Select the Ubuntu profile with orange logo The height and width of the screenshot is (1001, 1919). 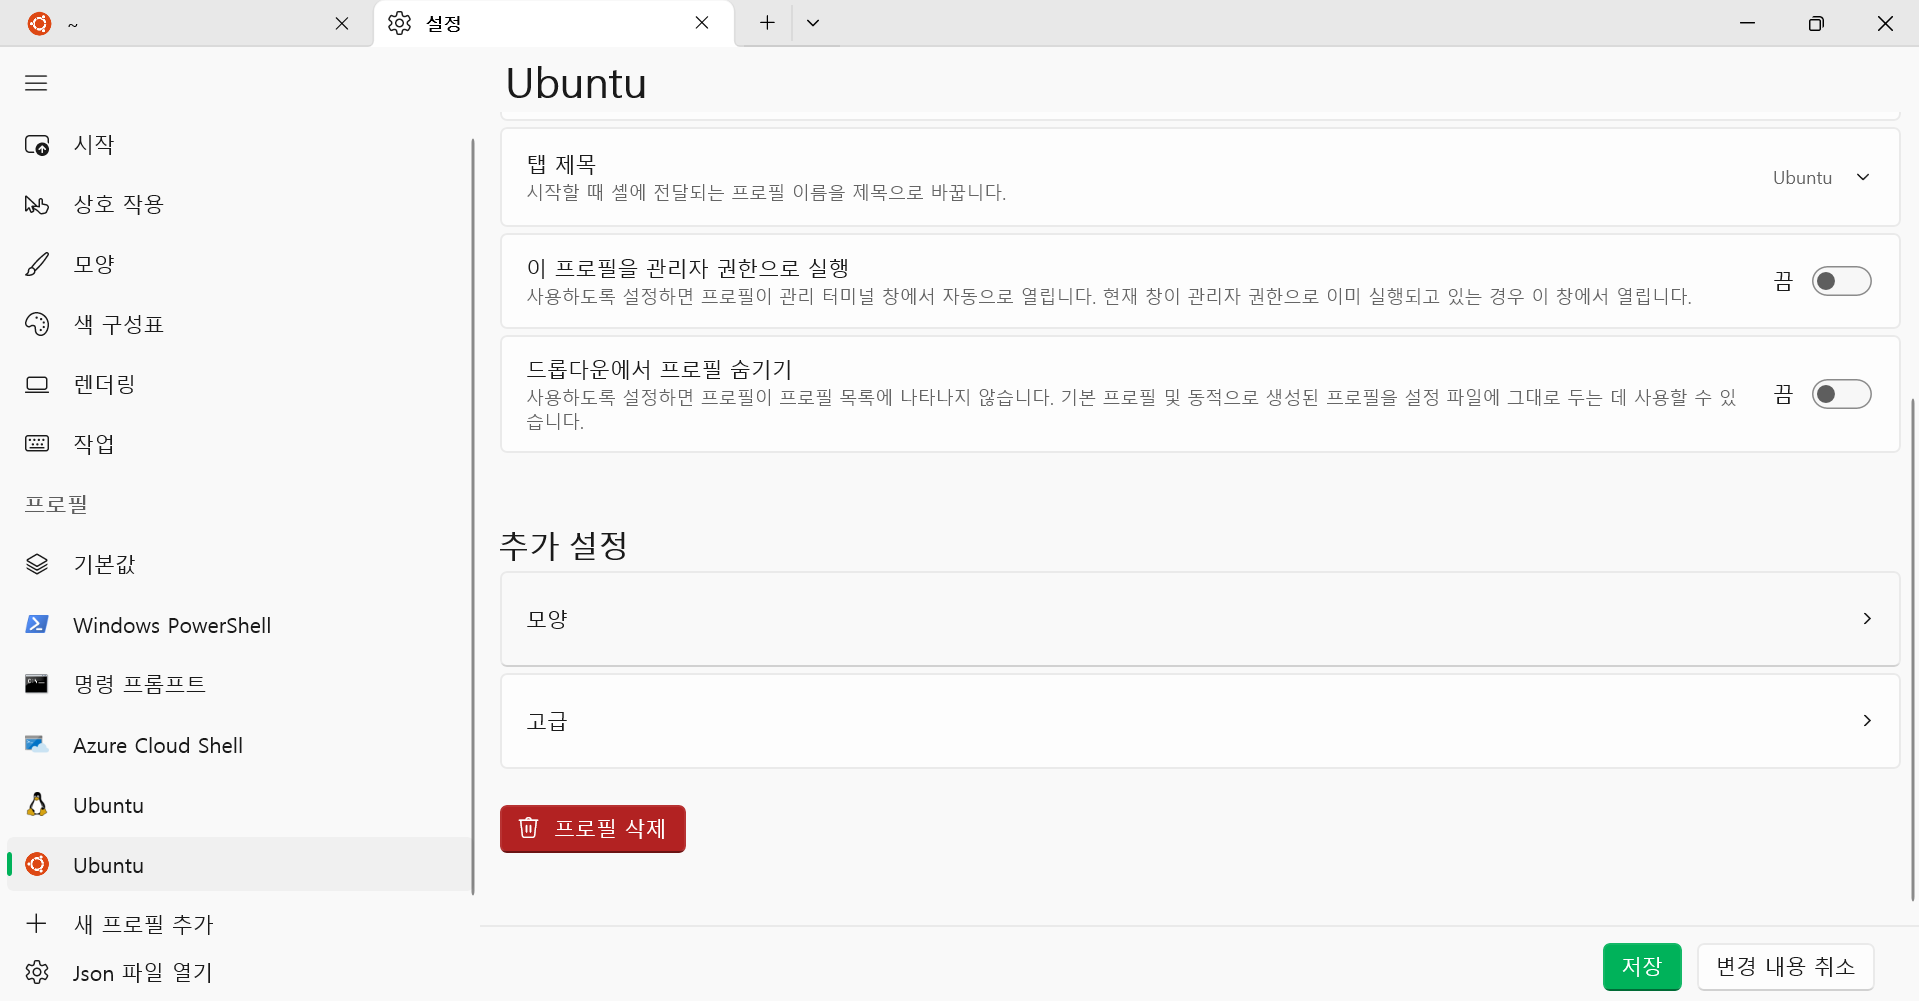coord(238,865)
